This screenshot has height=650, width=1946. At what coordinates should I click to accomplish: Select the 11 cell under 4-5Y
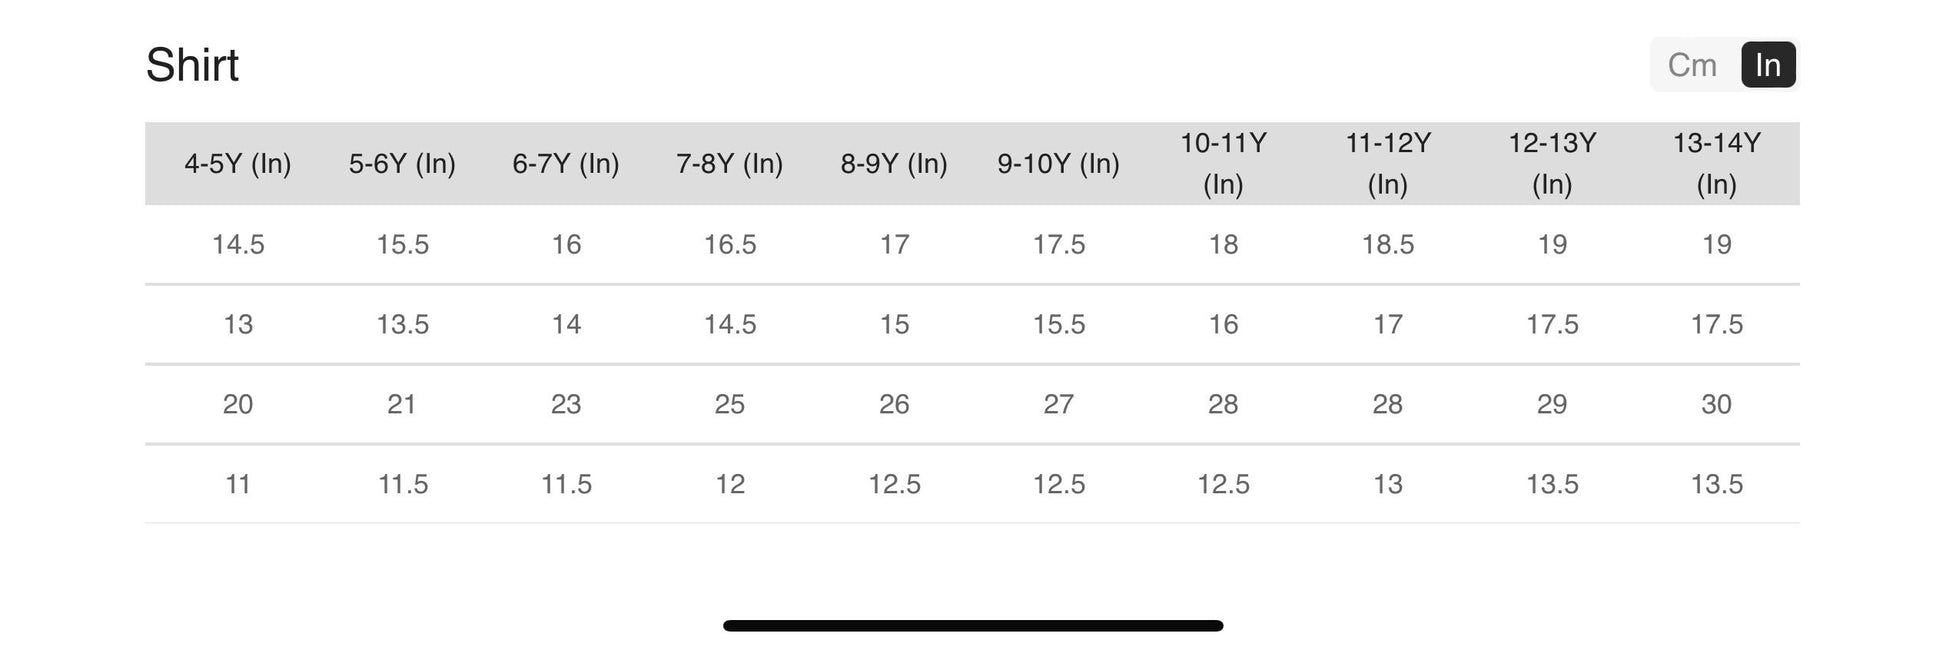tap(238, 484)
